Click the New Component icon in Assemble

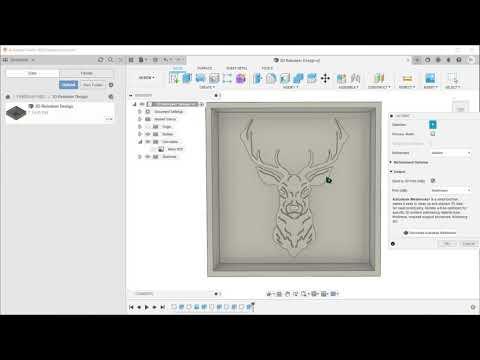pos(341,78)
